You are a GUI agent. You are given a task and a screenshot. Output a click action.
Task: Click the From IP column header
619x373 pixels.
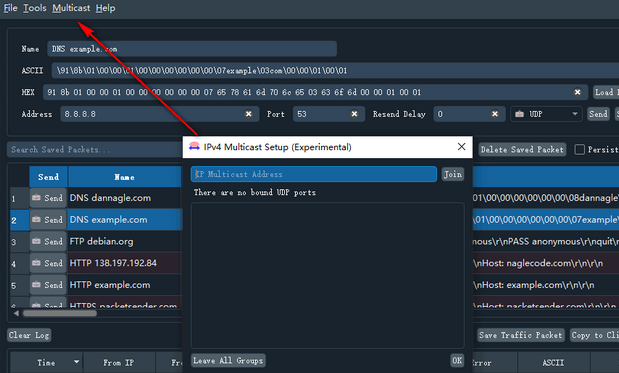(119, 363)
